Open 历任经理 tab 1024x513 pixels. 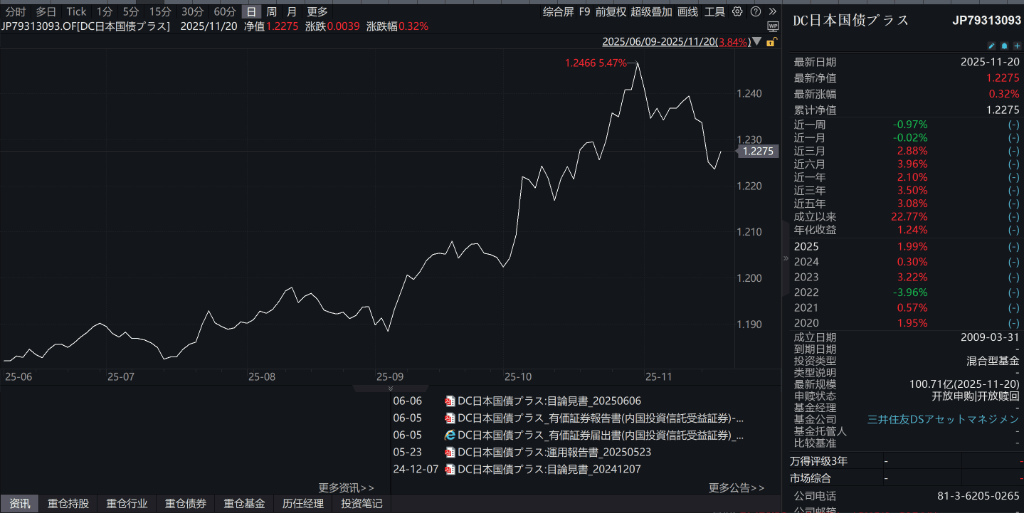click(x=303, y=503)
